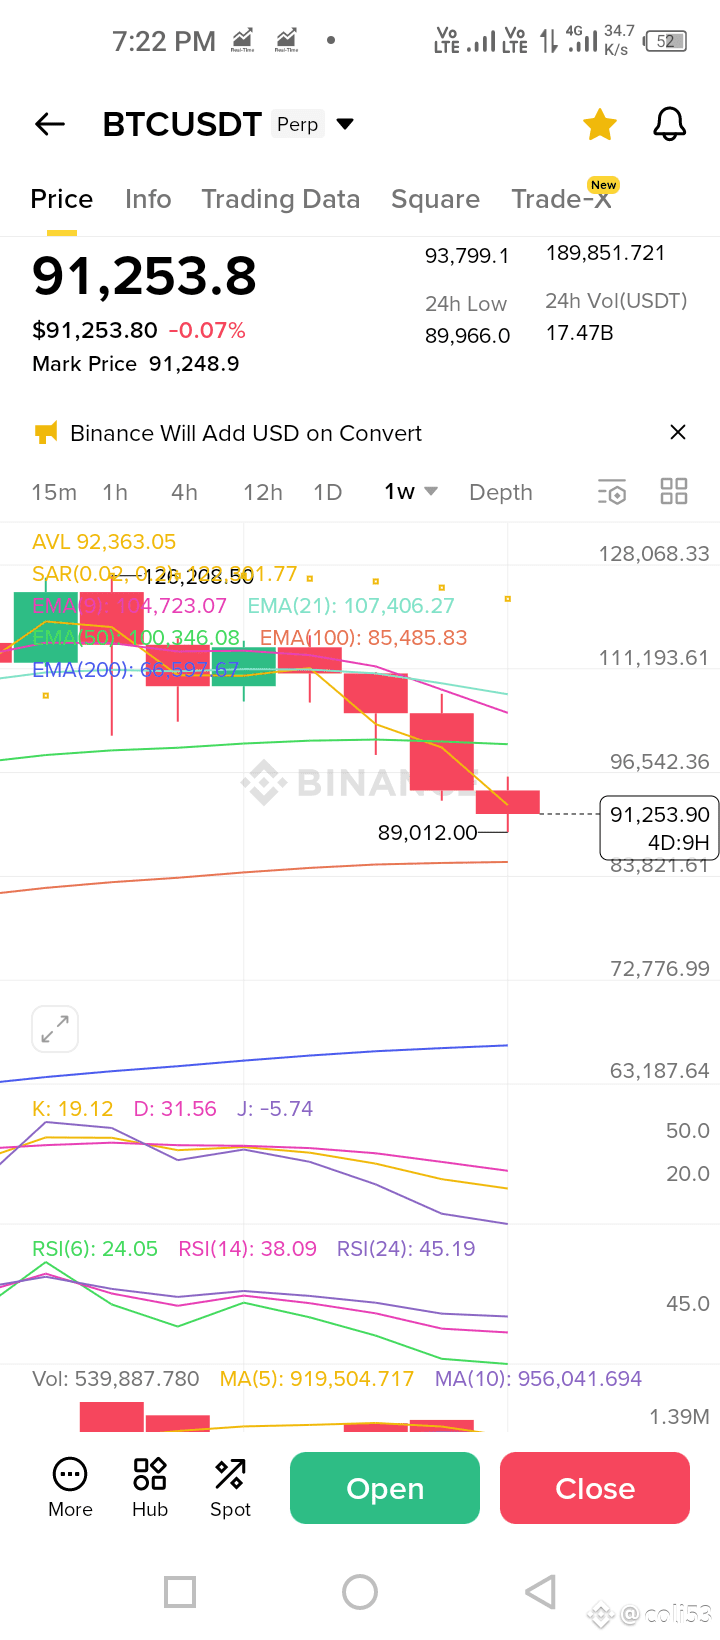Tap the Vol: 539,887.780 label

click(116, 1378)
